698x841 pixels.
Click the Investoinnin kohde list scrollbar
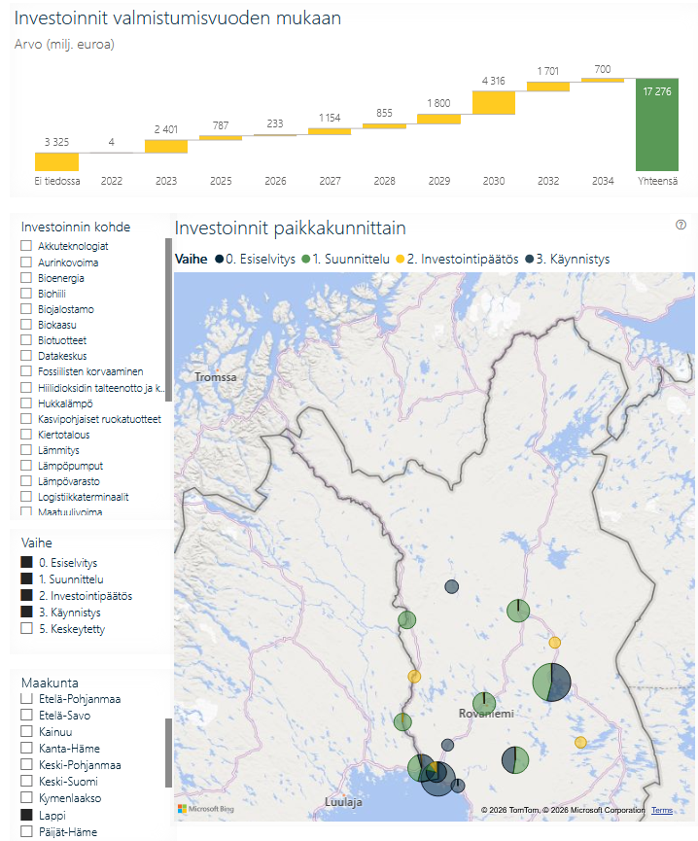pos(168,320)
